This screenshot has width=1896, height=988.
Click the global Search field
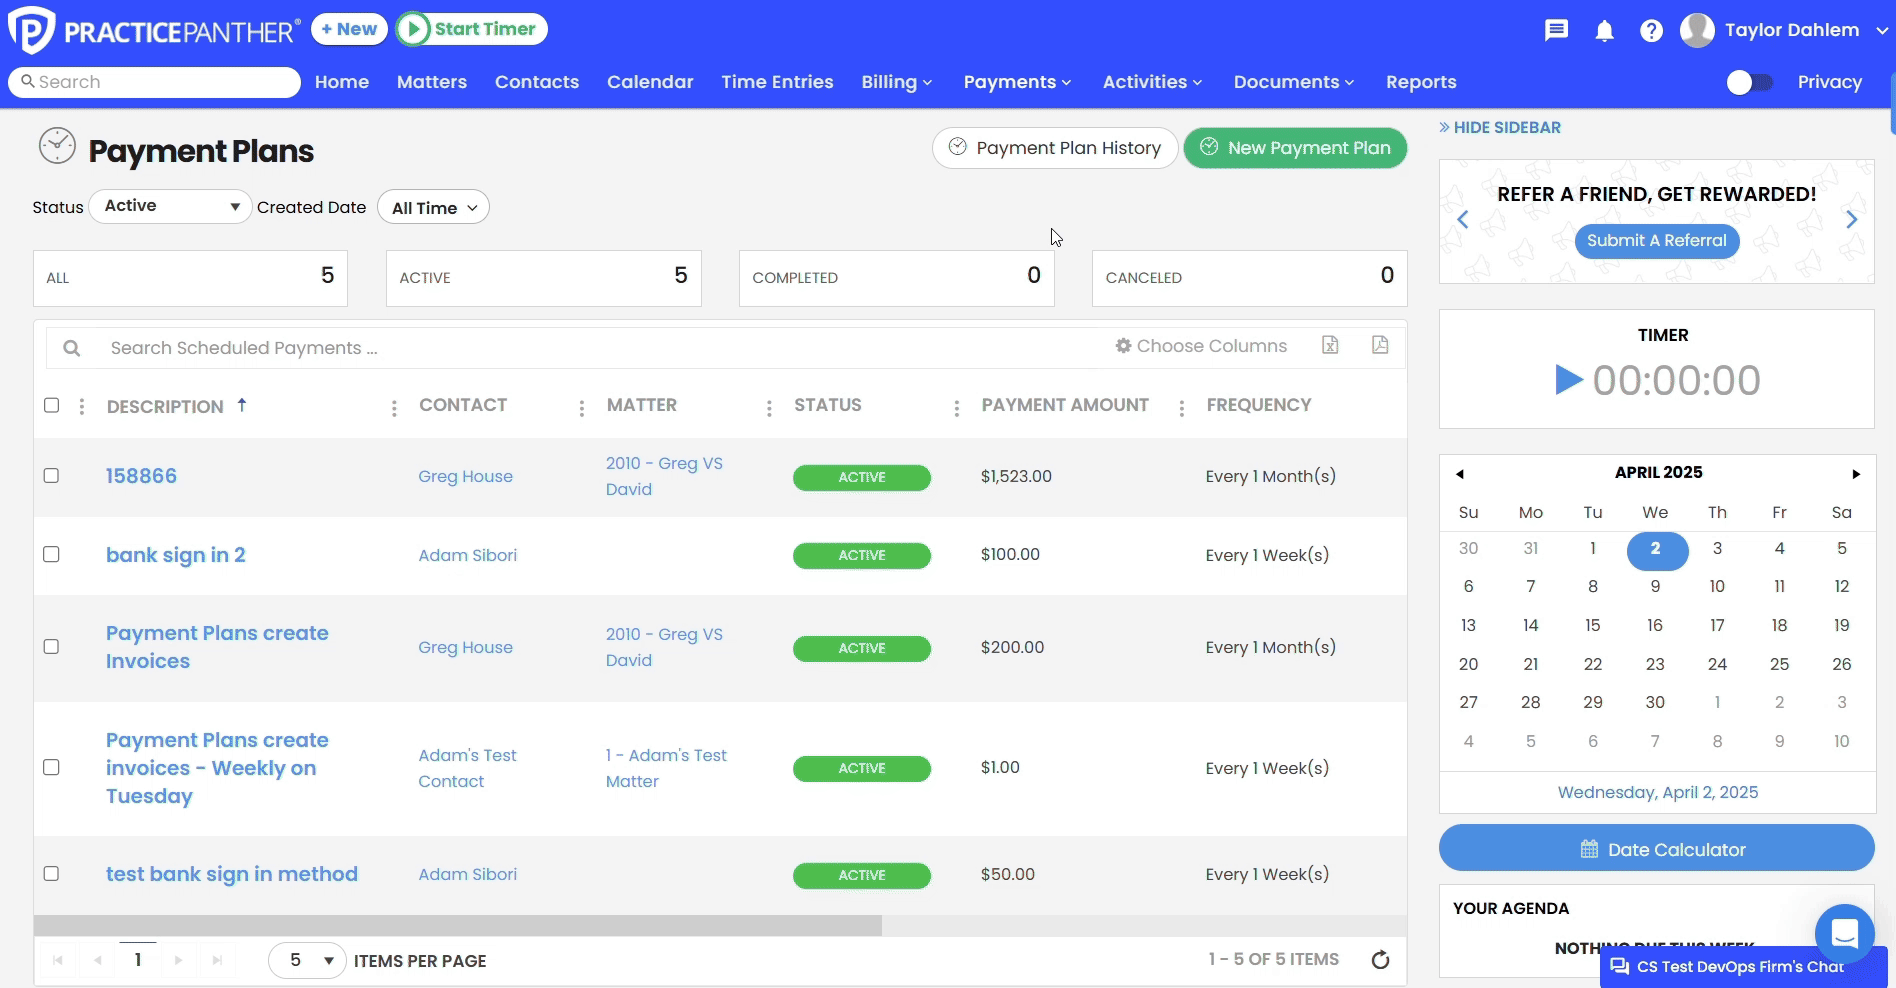(155, 82)
